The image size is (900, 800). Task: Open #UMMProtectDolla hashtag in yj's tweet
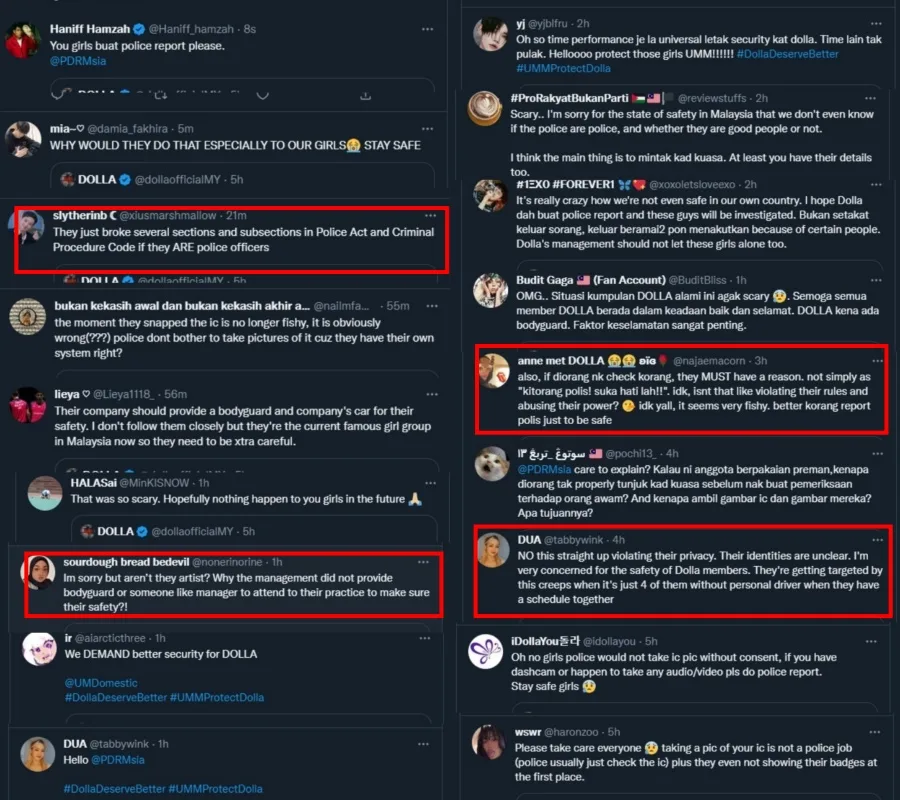point(564,68)
